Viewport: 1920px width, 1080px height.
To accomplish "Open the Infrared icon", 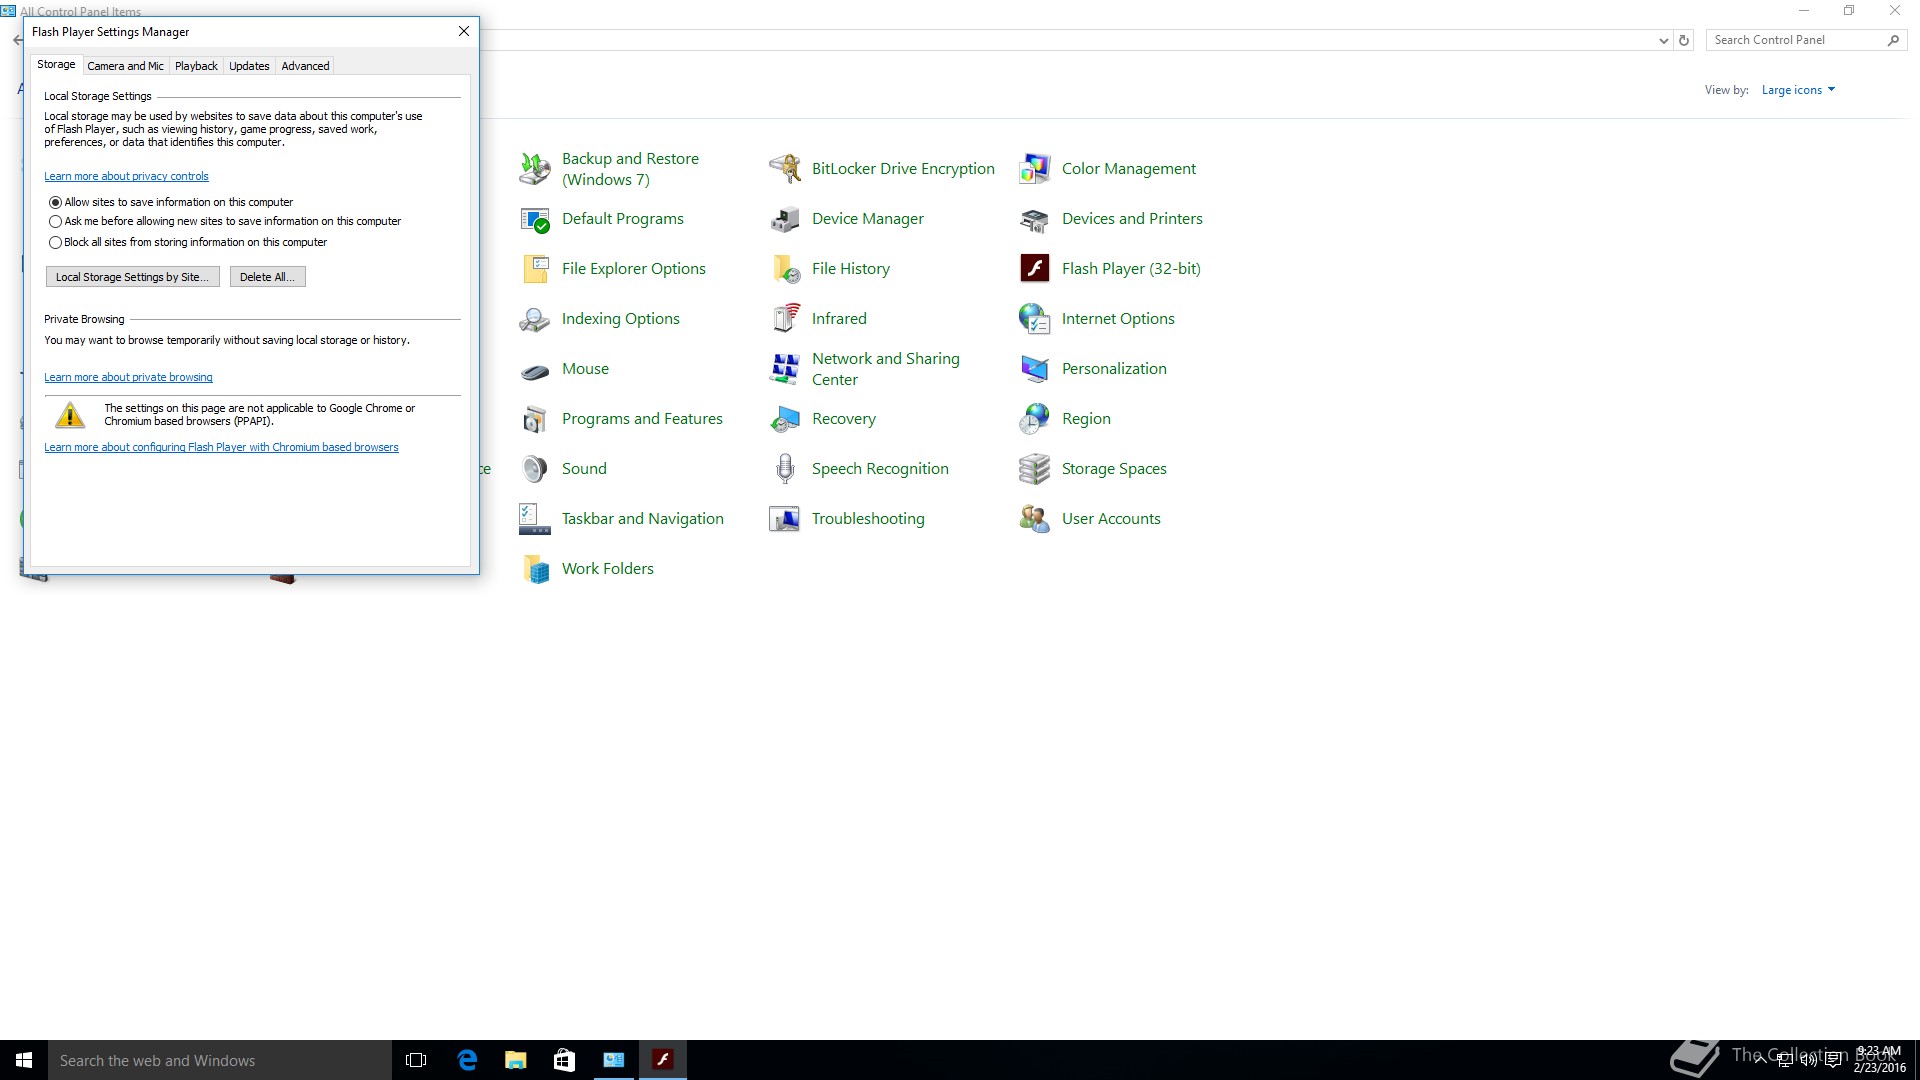I will [785, 319].
